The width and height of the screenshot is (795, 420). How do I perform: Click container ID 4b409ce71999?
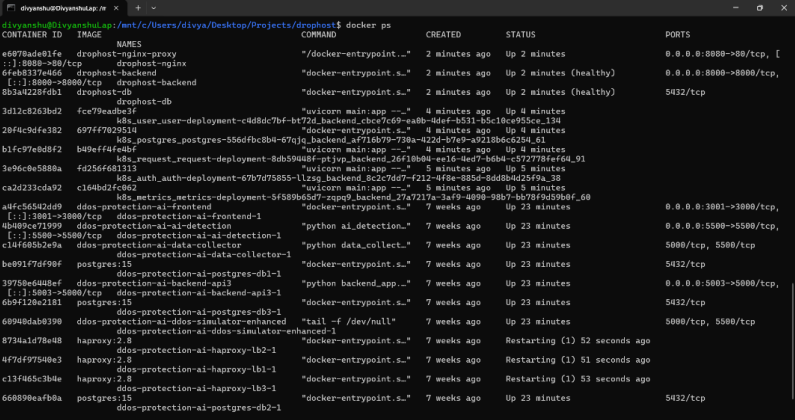click(32, 226)
